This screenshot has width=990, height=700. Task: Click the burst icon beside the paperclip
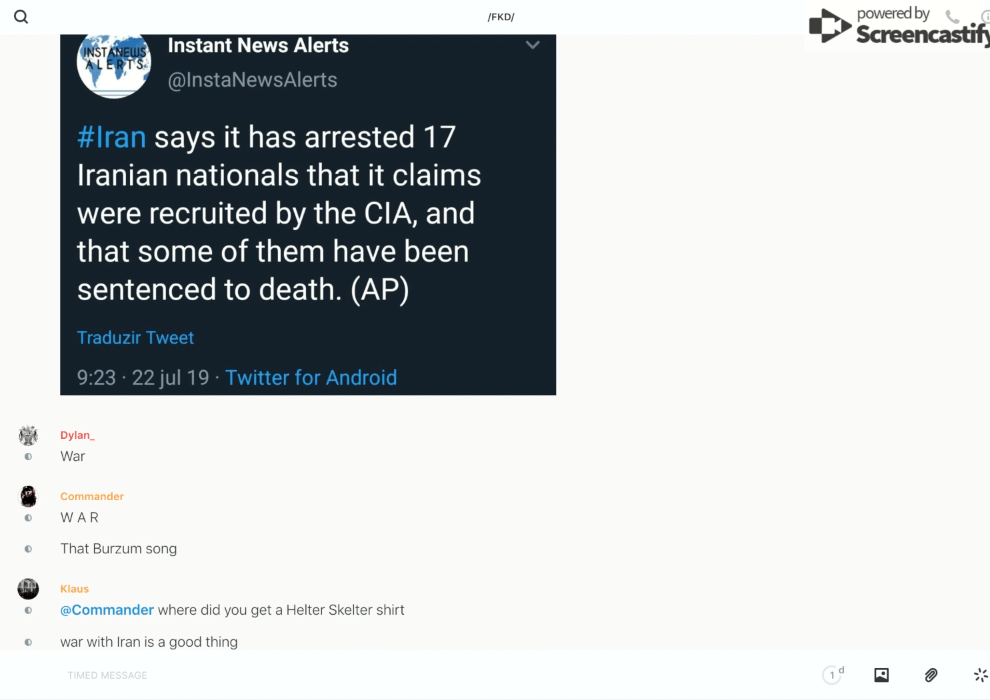(x=980, y=675)
